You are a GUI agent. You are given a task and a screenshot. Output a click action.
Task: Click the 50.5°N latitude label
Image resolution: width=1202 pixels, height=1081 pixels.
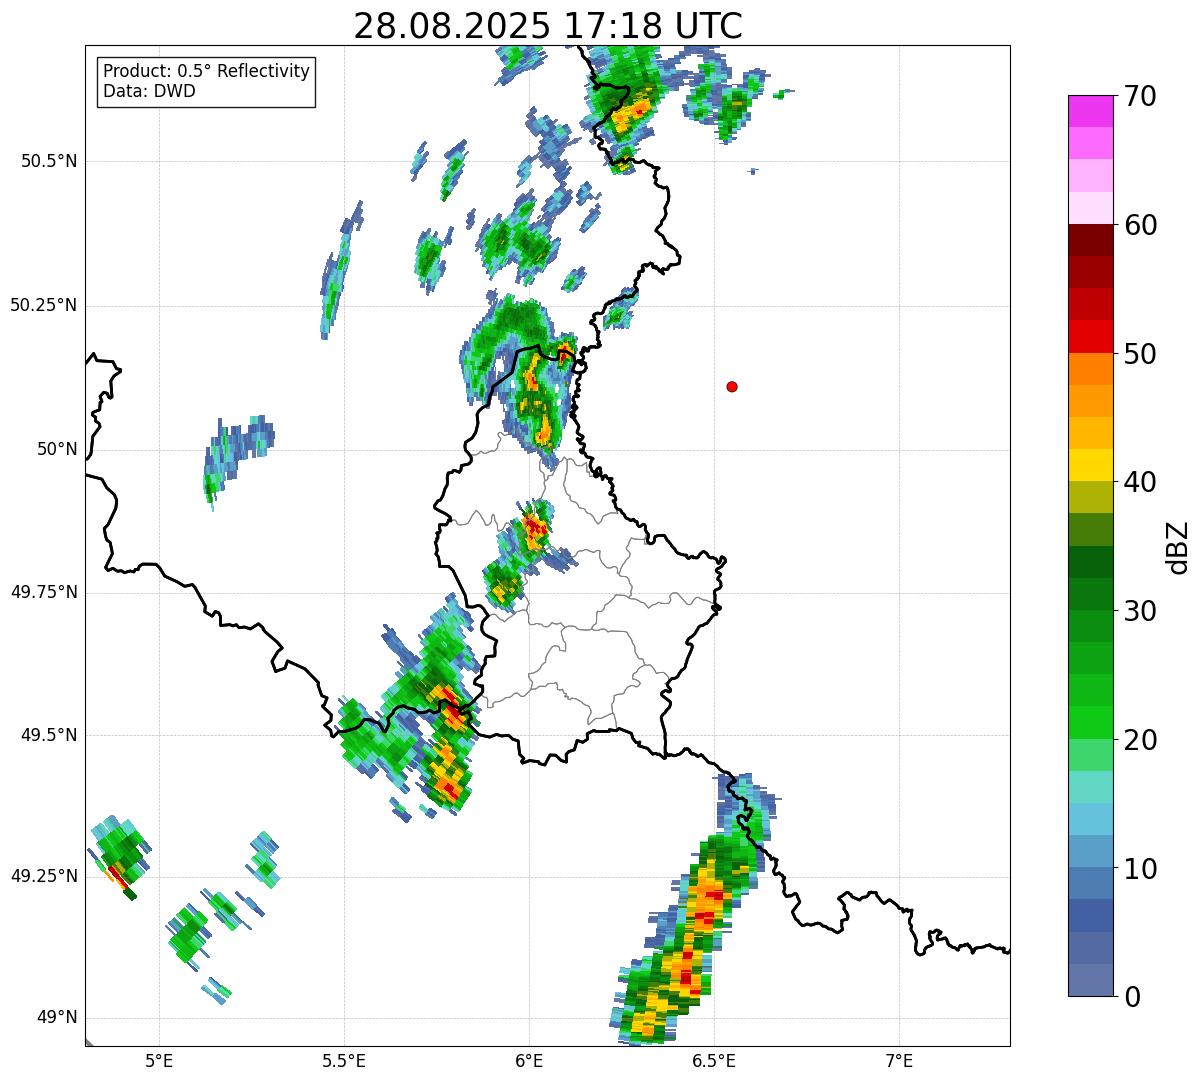point(49,161)
